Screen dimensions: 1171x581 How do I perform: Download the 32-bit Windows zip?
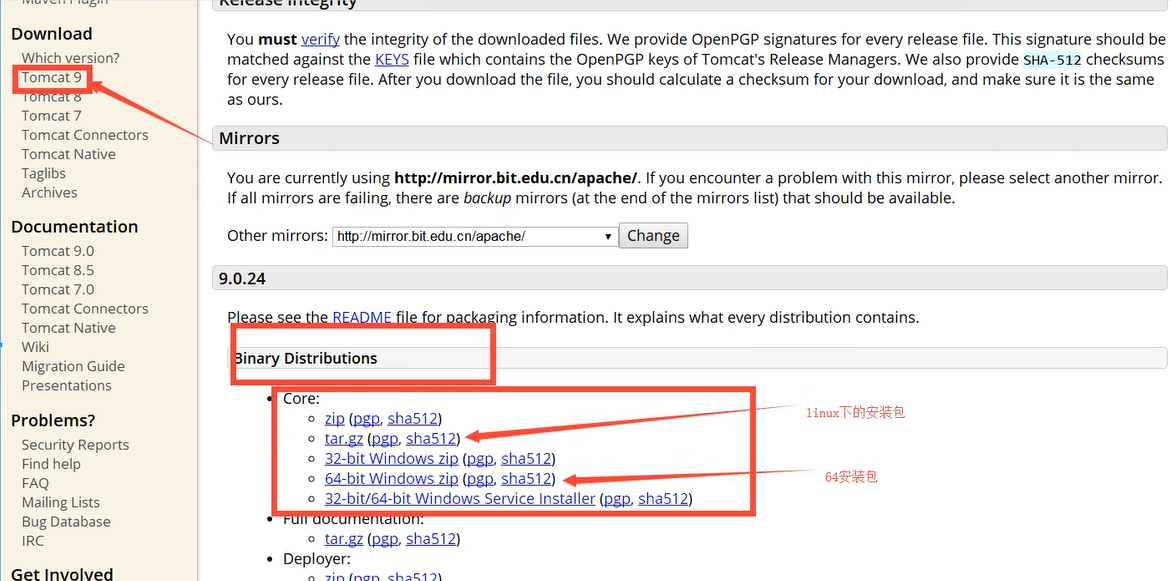[x=391, y=458]
